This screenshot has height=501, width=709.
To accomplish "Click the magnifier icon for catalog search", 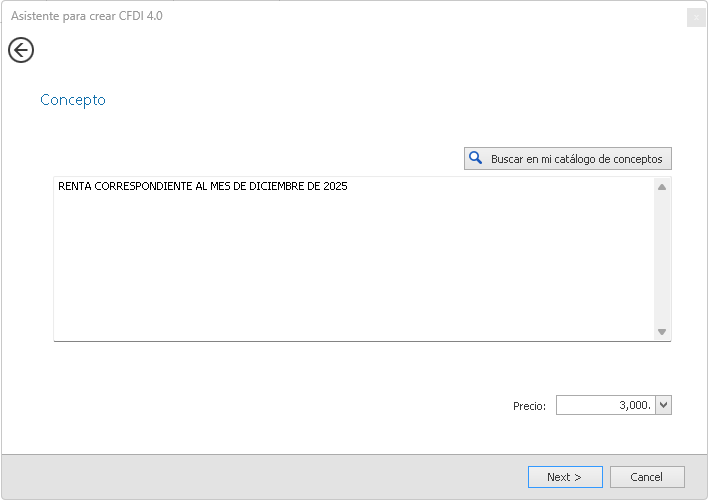I will click(476, 159).
